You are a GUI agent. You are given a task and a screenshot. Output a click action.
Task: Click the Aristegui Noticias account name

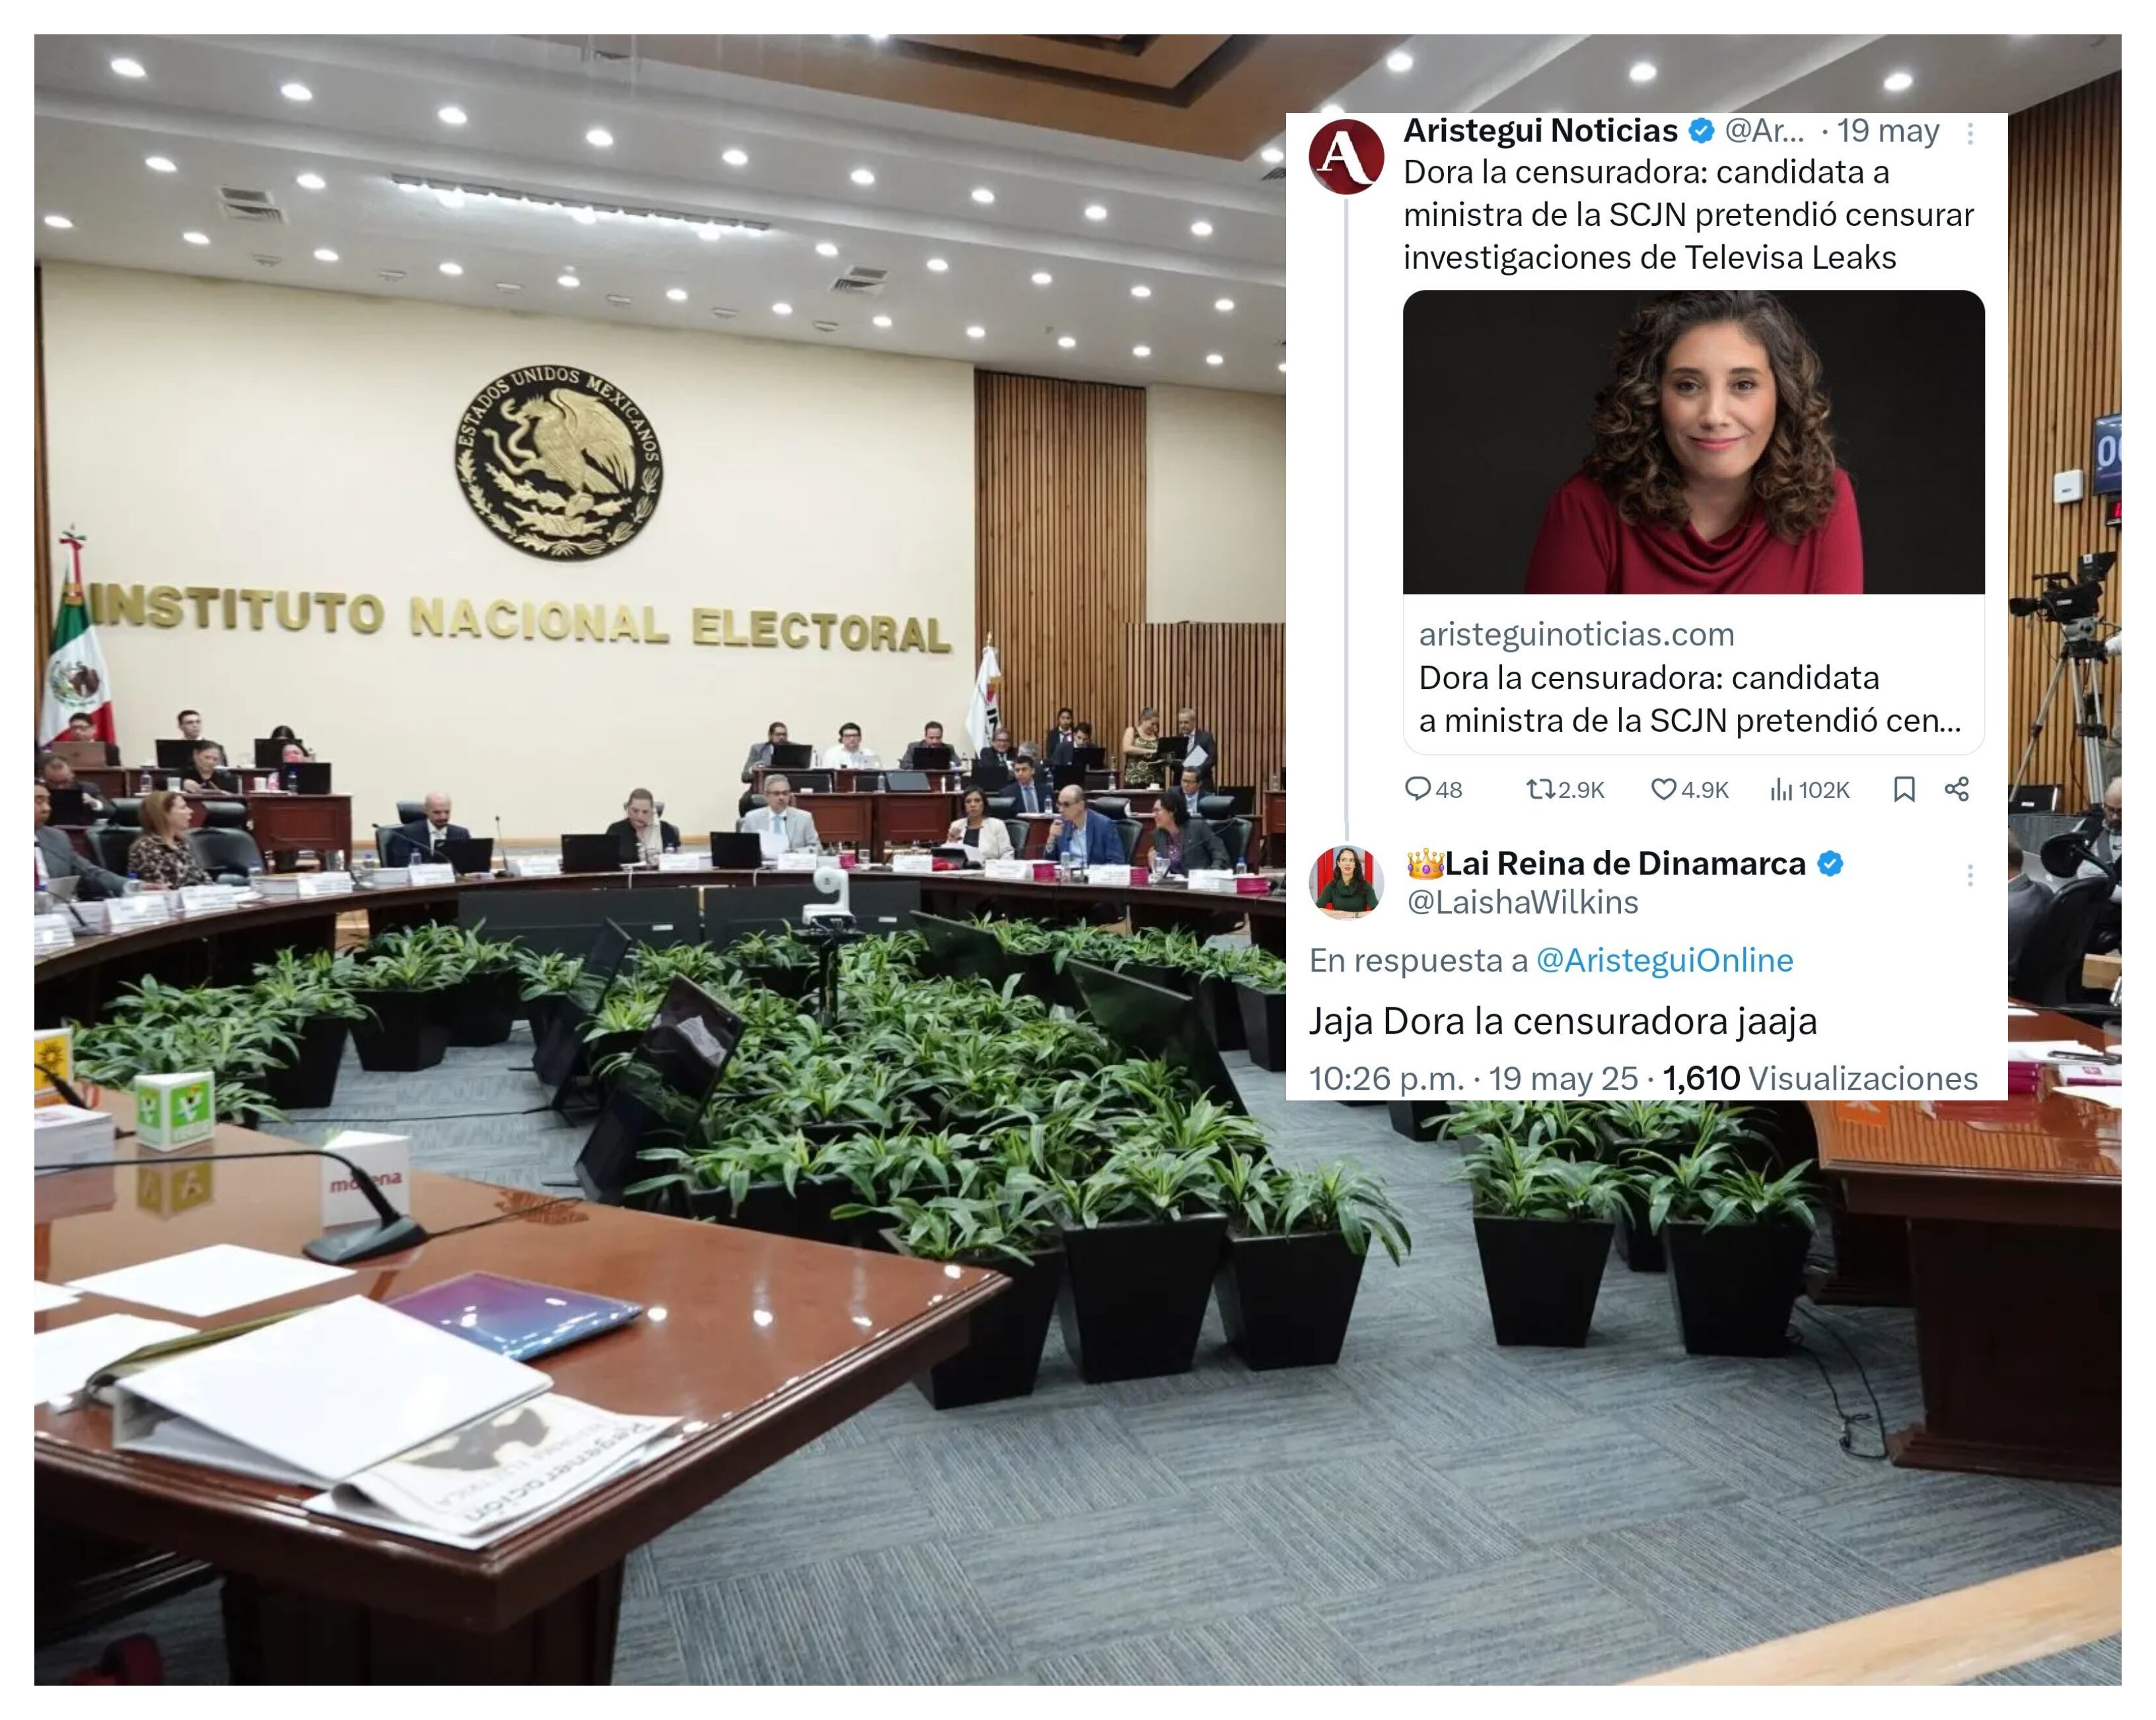point(1540,130)
